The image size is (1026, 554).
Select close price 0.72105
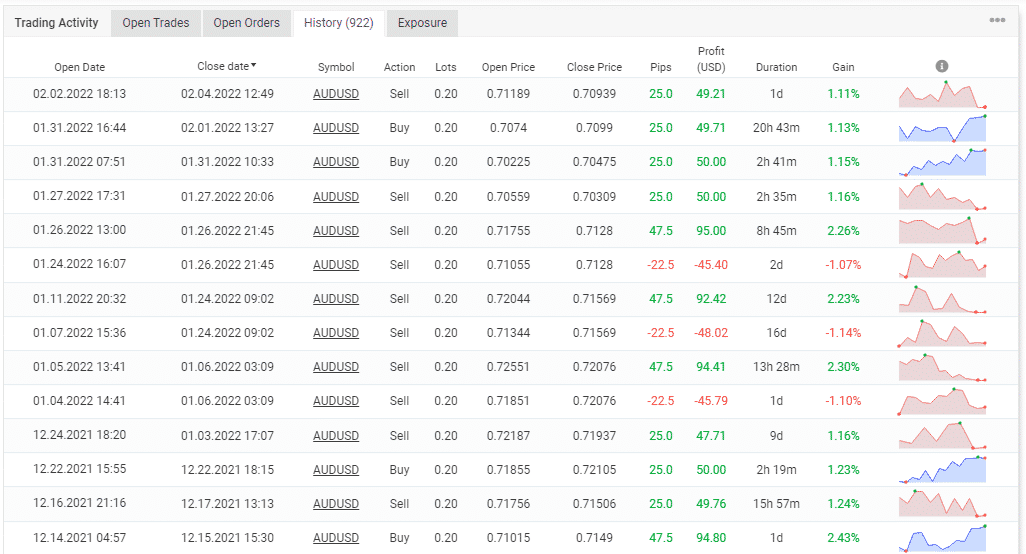(594, 470)
